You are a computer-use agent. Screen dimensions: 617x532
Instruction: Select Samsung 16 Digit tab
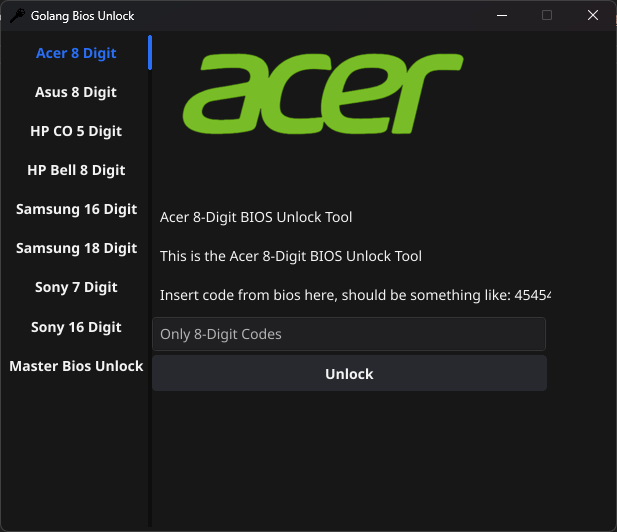[x=76, y=209]
